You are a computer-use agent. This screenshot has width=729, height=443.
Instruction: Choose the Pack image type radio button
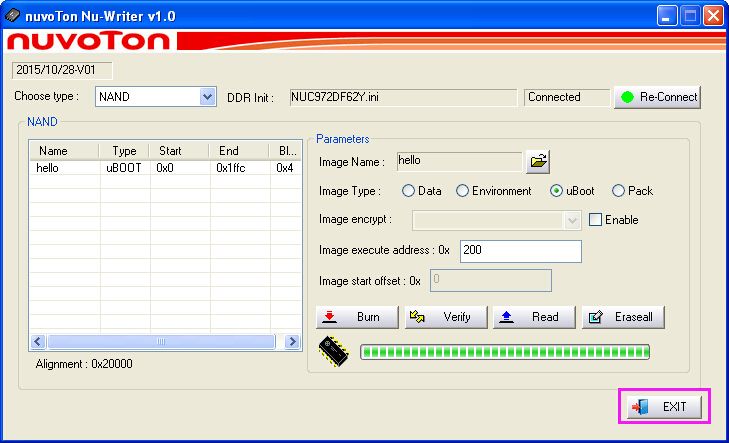click(x=619, y=191)
